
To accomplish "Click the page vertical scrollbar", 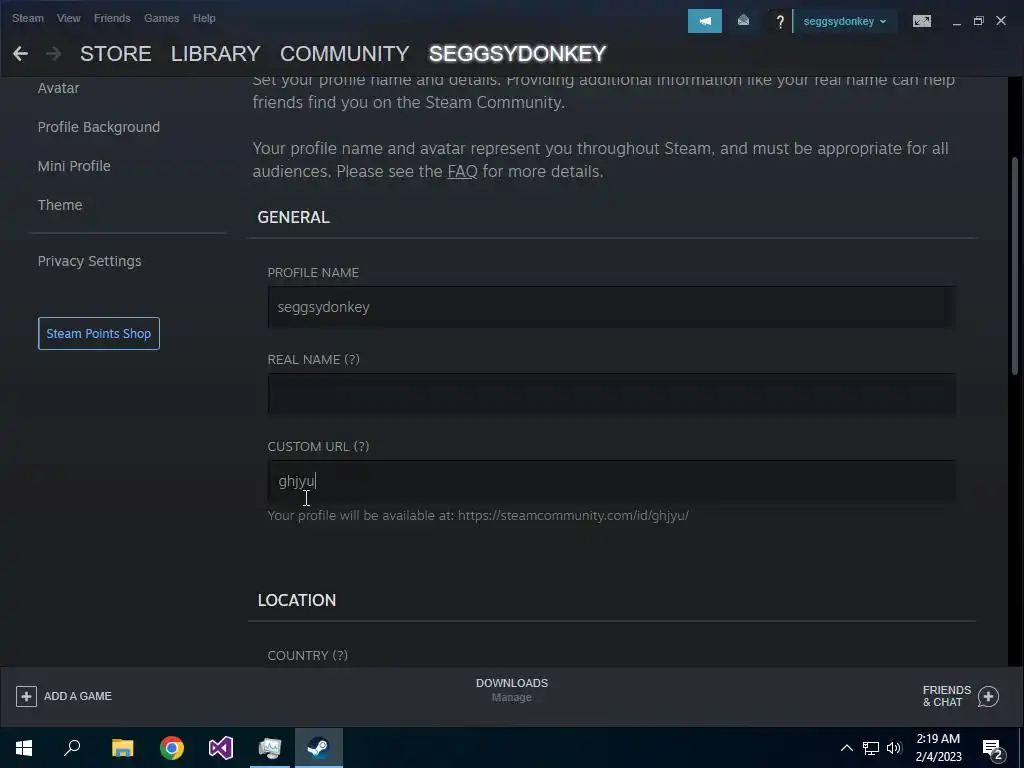I will click(x=1014, y=266).
